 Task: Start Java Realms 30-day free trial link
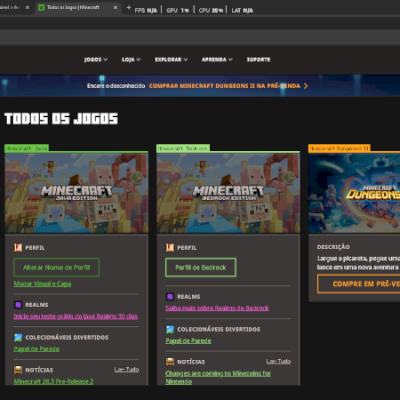tap(76, 316)
